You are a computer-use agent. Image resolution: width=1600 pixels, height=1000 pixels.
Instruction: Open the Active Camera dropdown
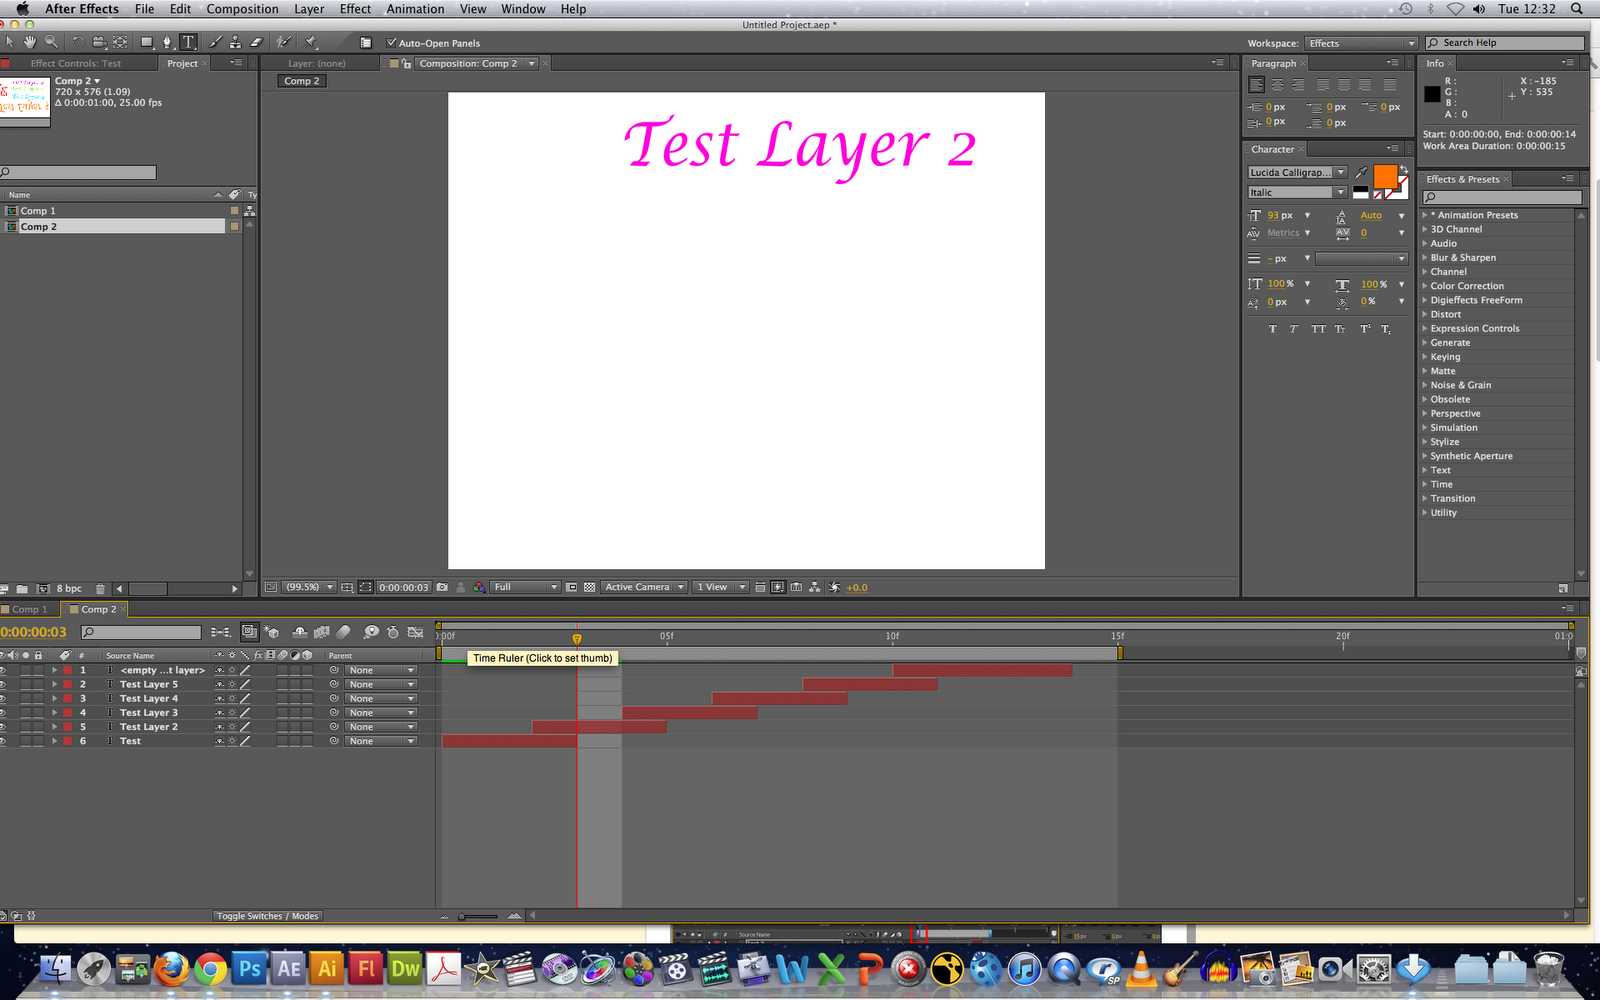pyautogui.click(x=643, y=587)
